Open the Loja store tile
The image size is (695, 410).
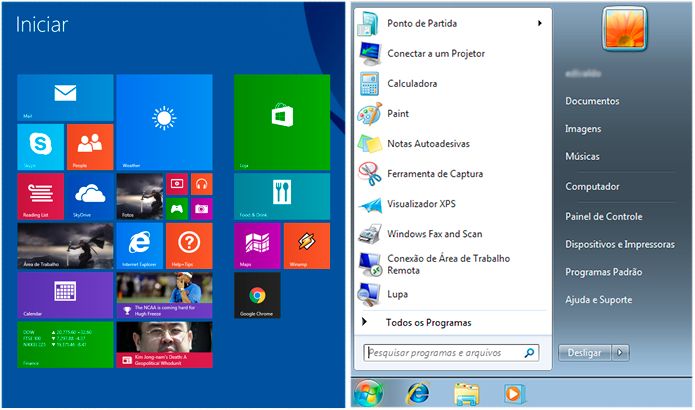point(282,122)
